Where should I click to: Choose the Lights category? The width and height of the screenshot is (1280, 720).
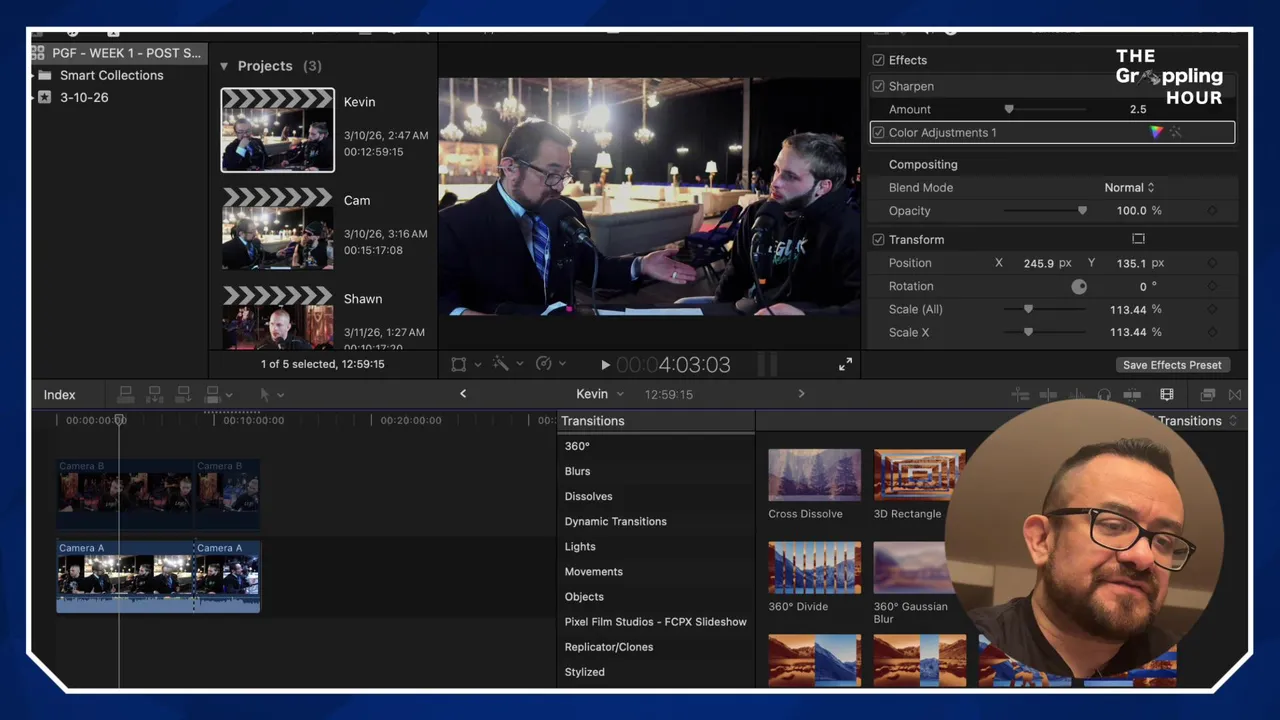[580, 546]
